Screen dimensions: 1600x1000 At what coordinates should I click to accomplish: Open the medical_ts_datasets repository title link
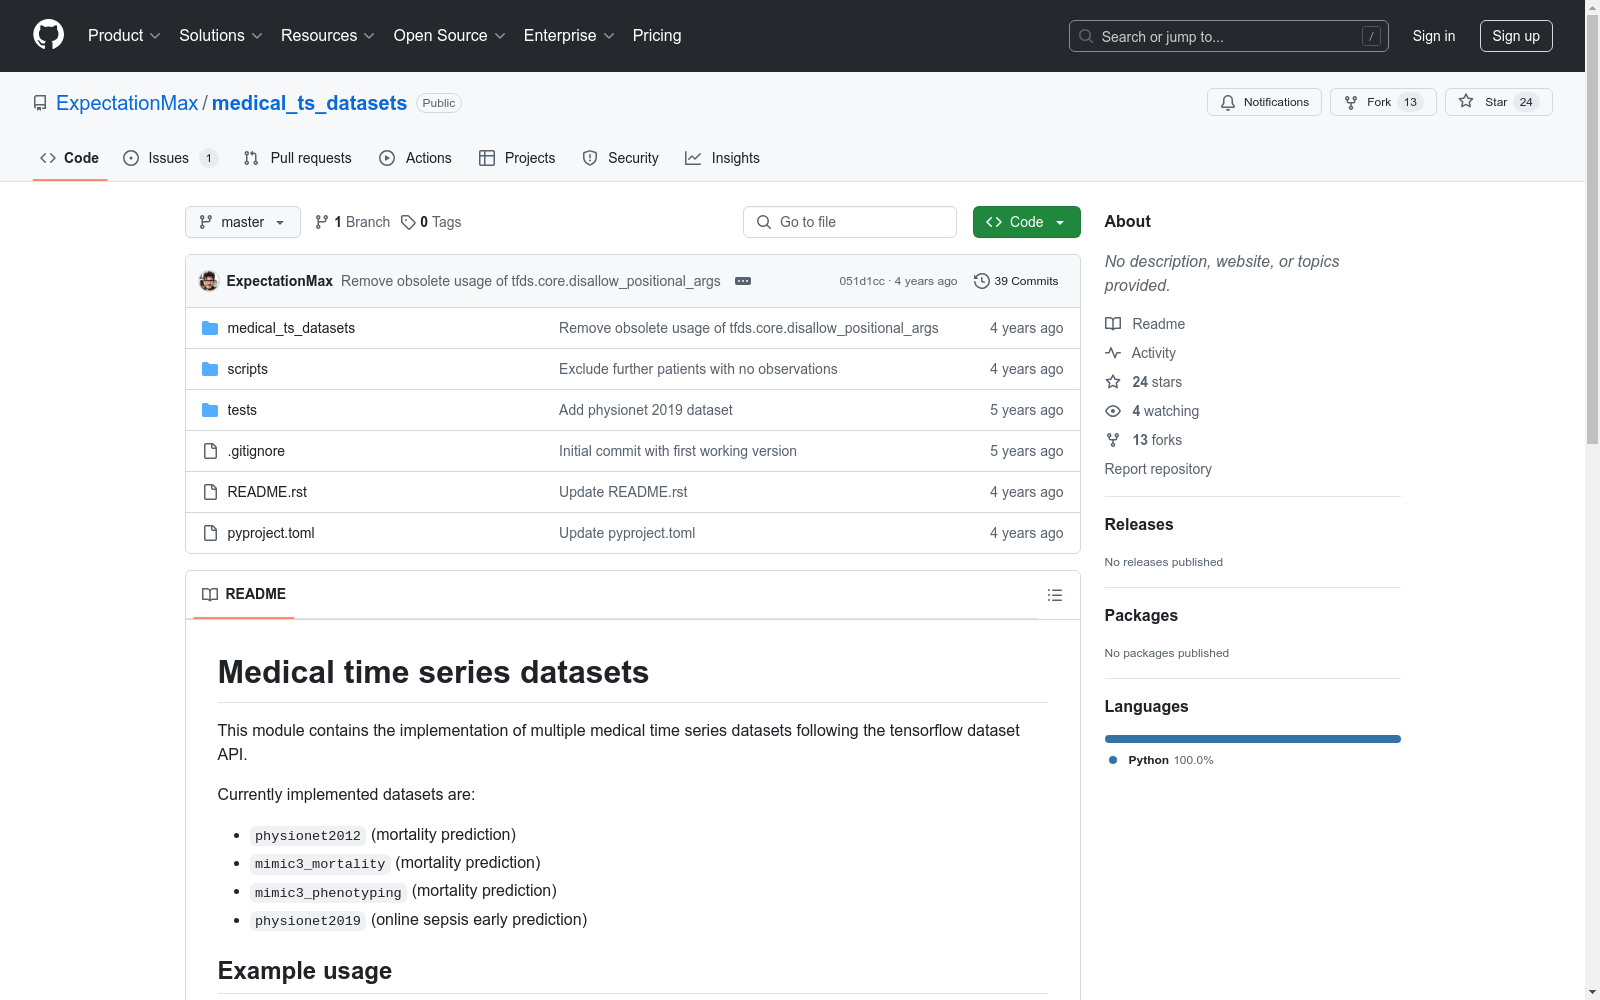(x=309, y=103)
